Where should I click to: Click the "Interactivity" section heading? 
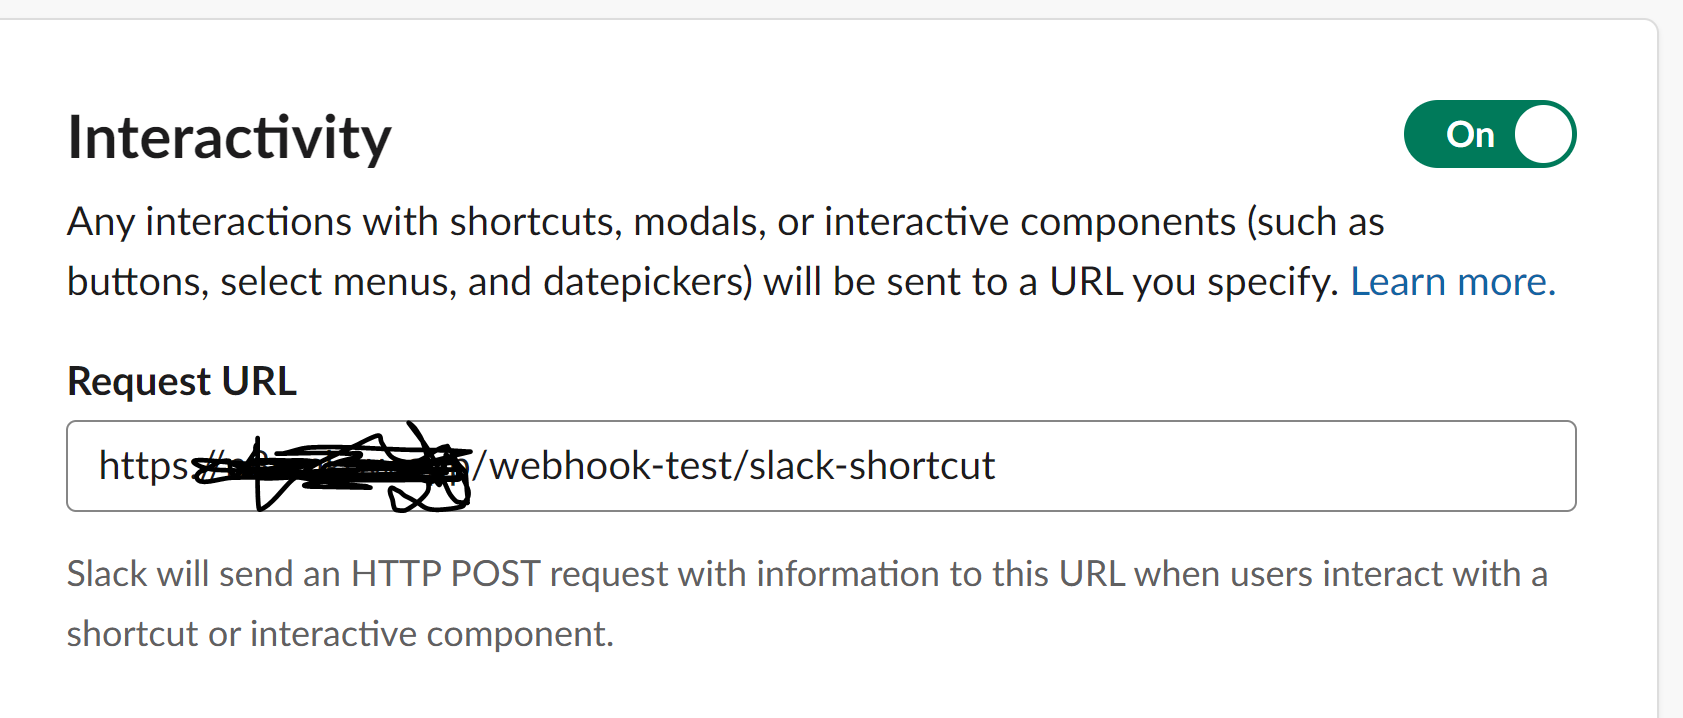(x=229, y=137)
